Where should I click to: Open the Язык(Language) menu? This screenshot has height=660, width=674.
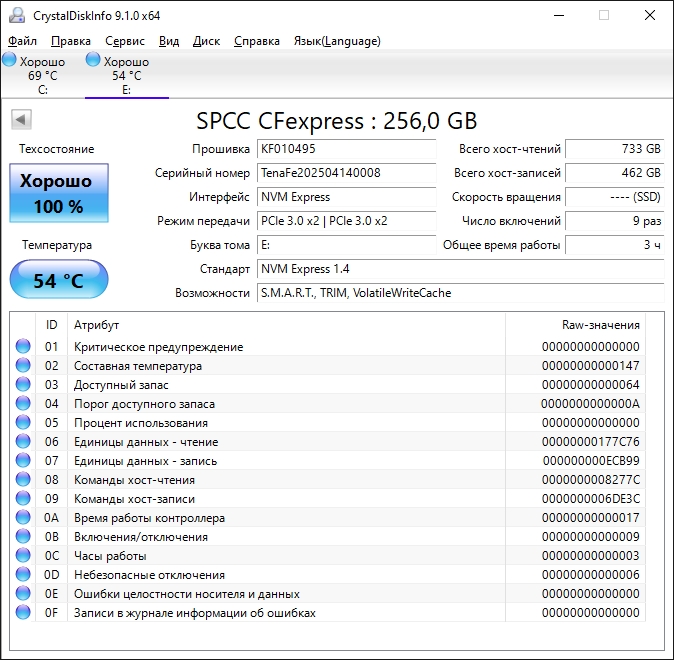[x=336, y=41]
